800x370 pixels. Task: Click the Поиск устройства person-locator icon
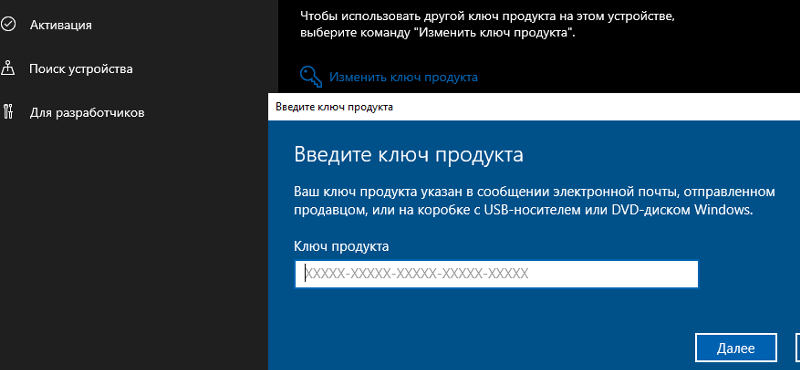pos(7,68)
